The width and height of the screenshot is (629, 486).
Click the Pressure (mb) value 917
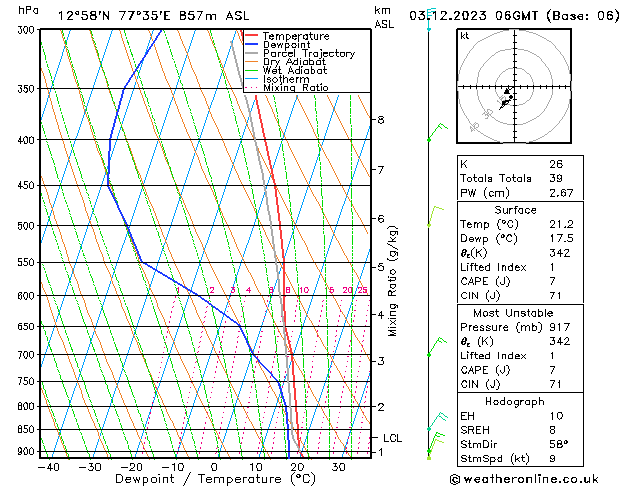click(x=560, y=328)
